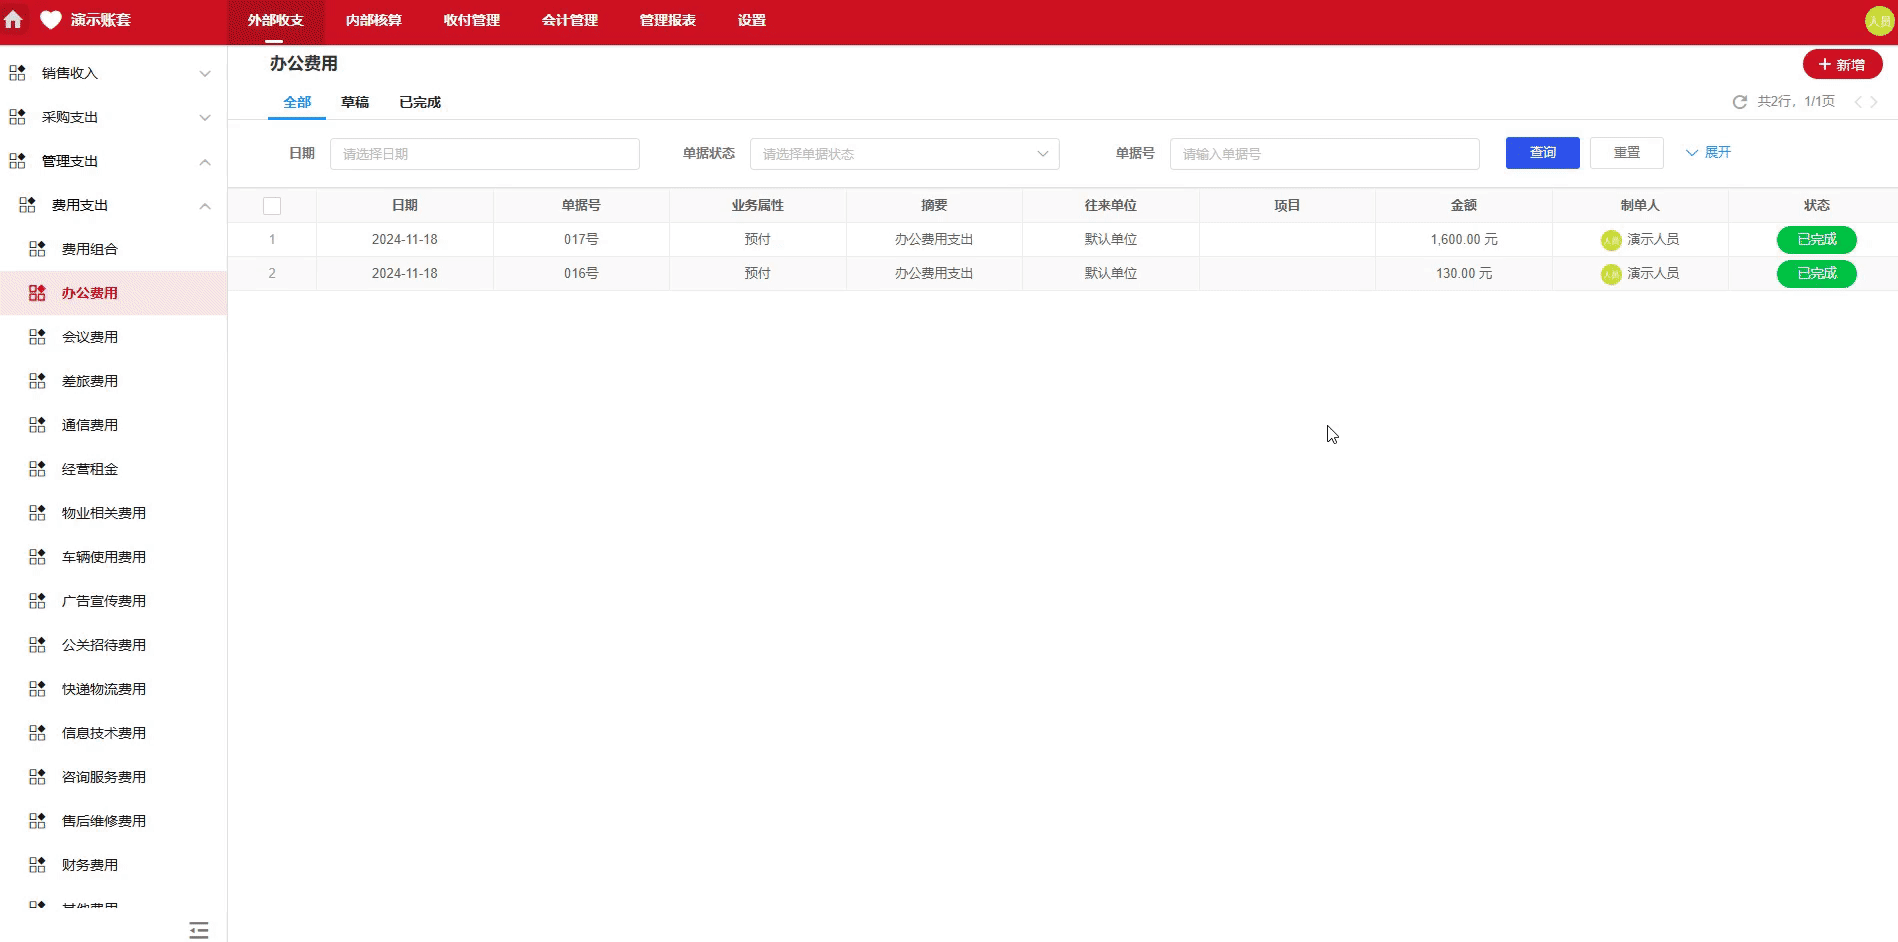Click the refresh icon above the table

pos(1738,101)
